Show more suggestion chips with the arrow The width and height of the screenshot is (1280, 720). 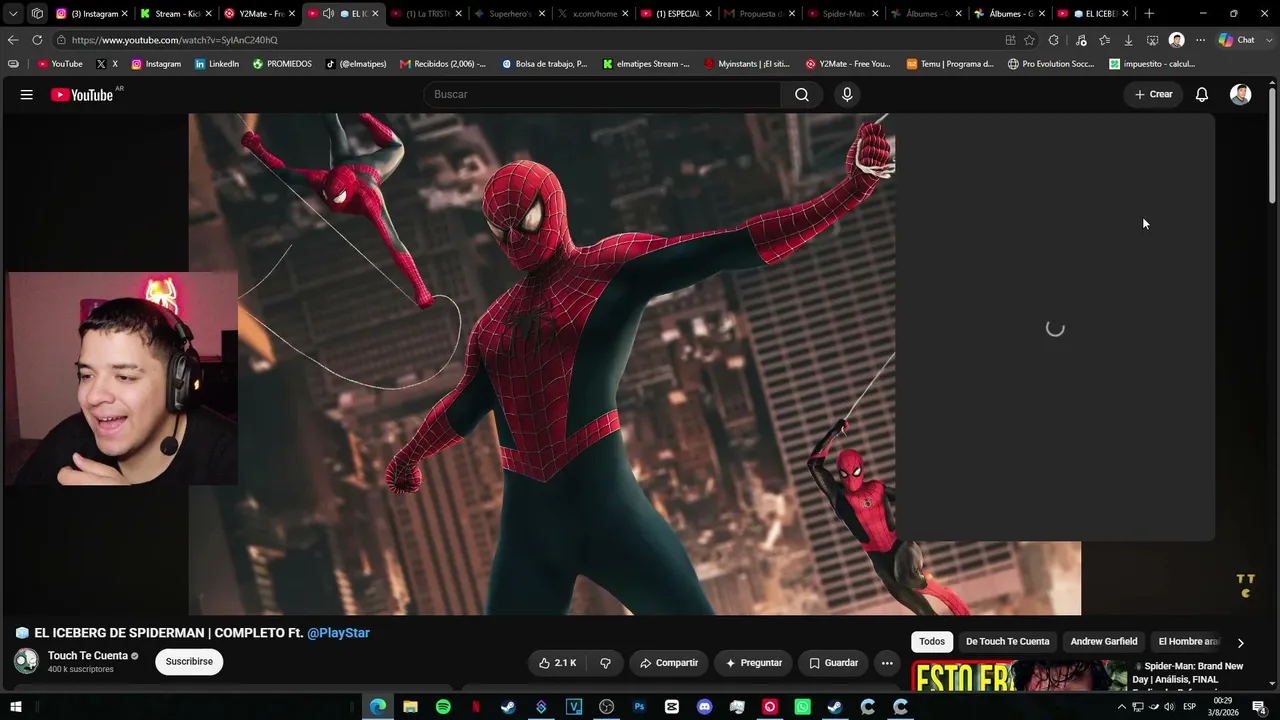[1240, 643]
